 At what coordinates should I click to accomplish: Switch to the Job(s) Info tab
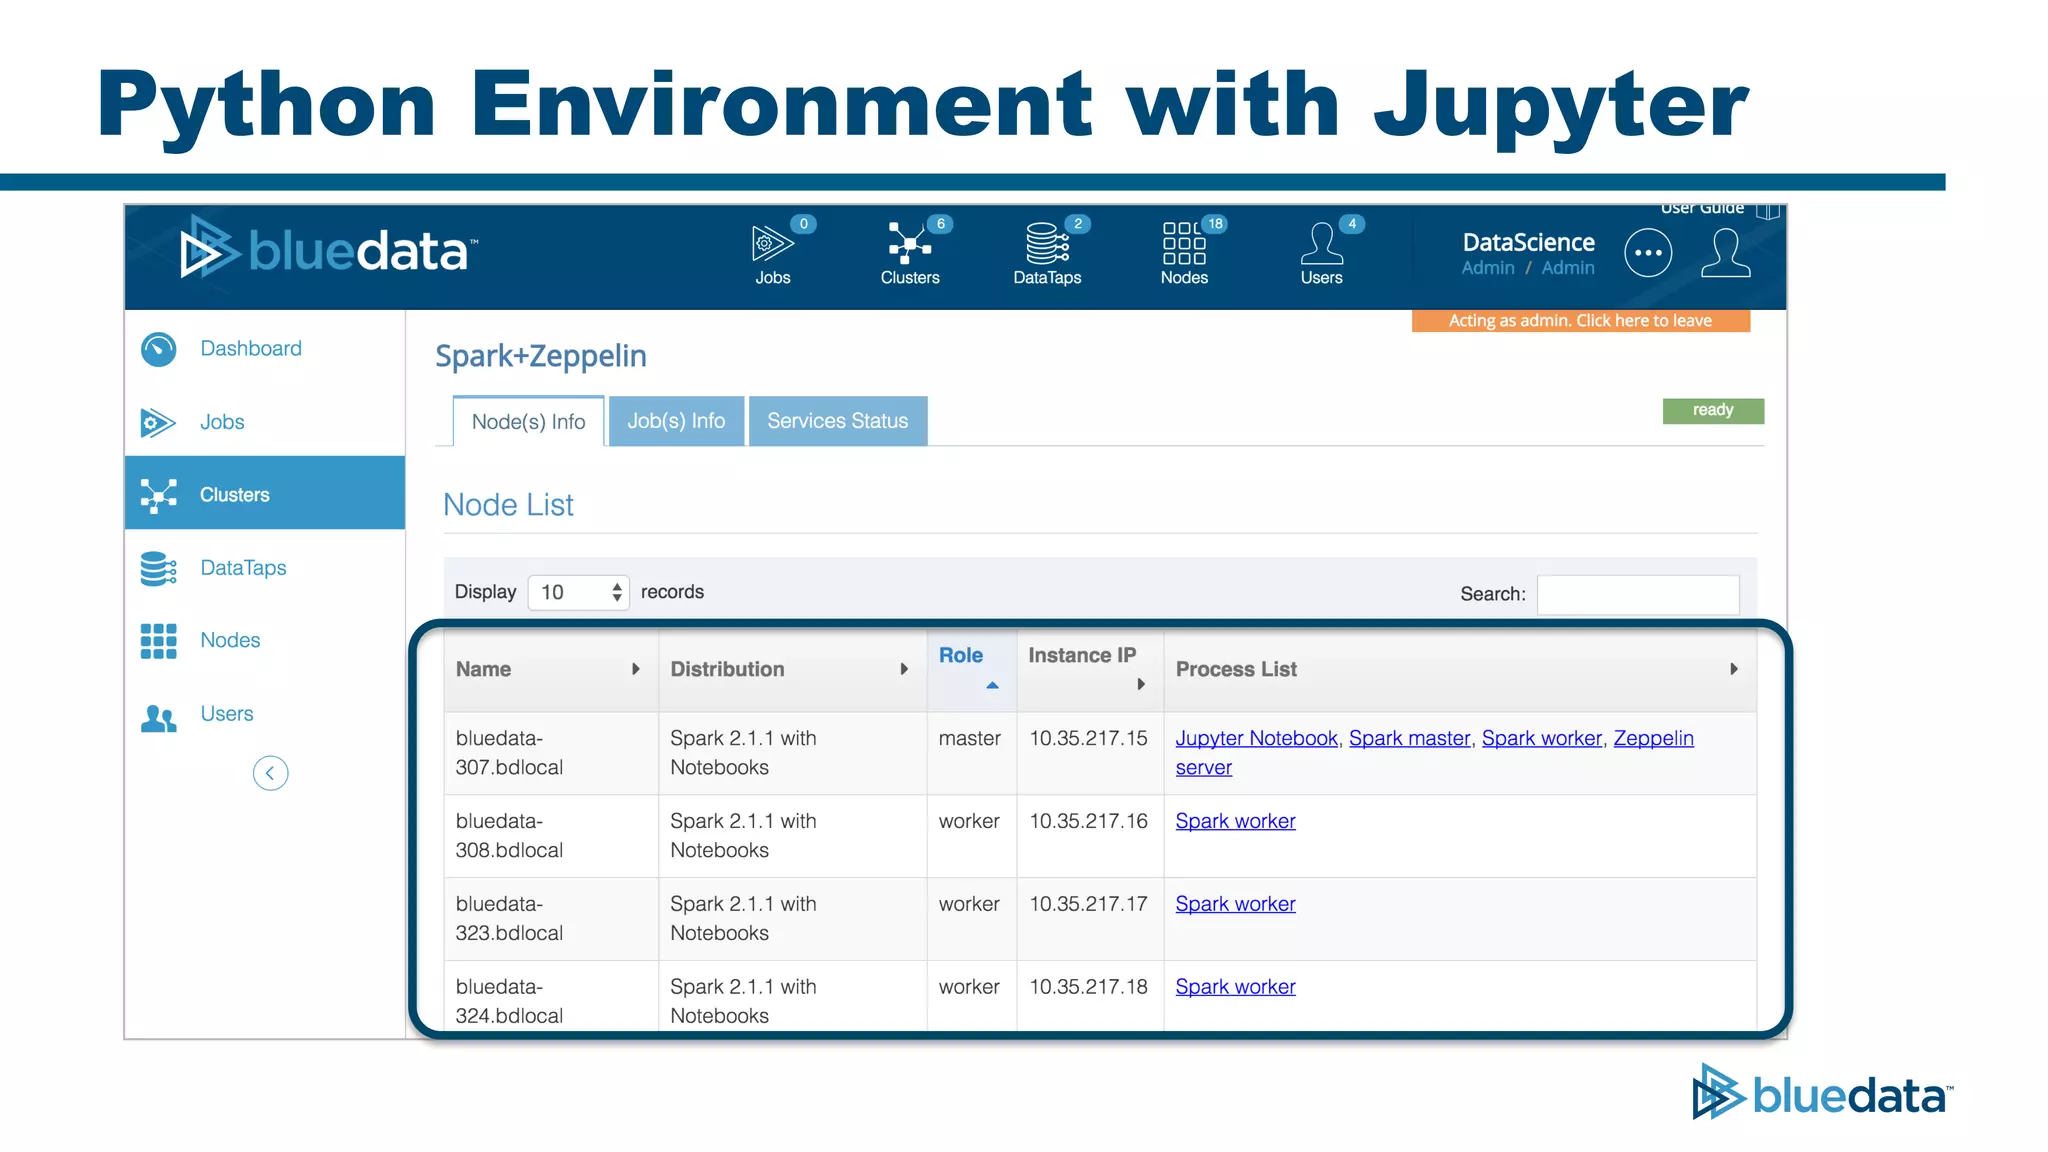coord(676,421)
